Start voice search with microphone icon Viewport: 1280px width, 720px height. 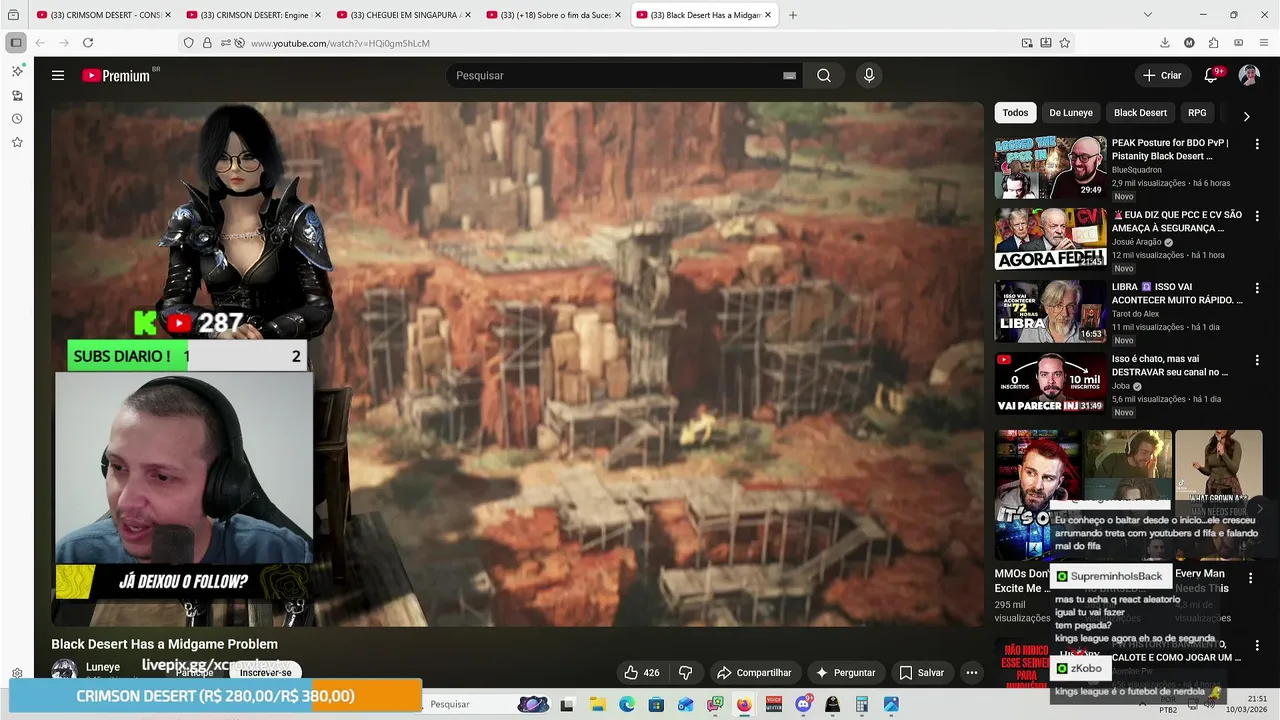[x=869, y=75]
